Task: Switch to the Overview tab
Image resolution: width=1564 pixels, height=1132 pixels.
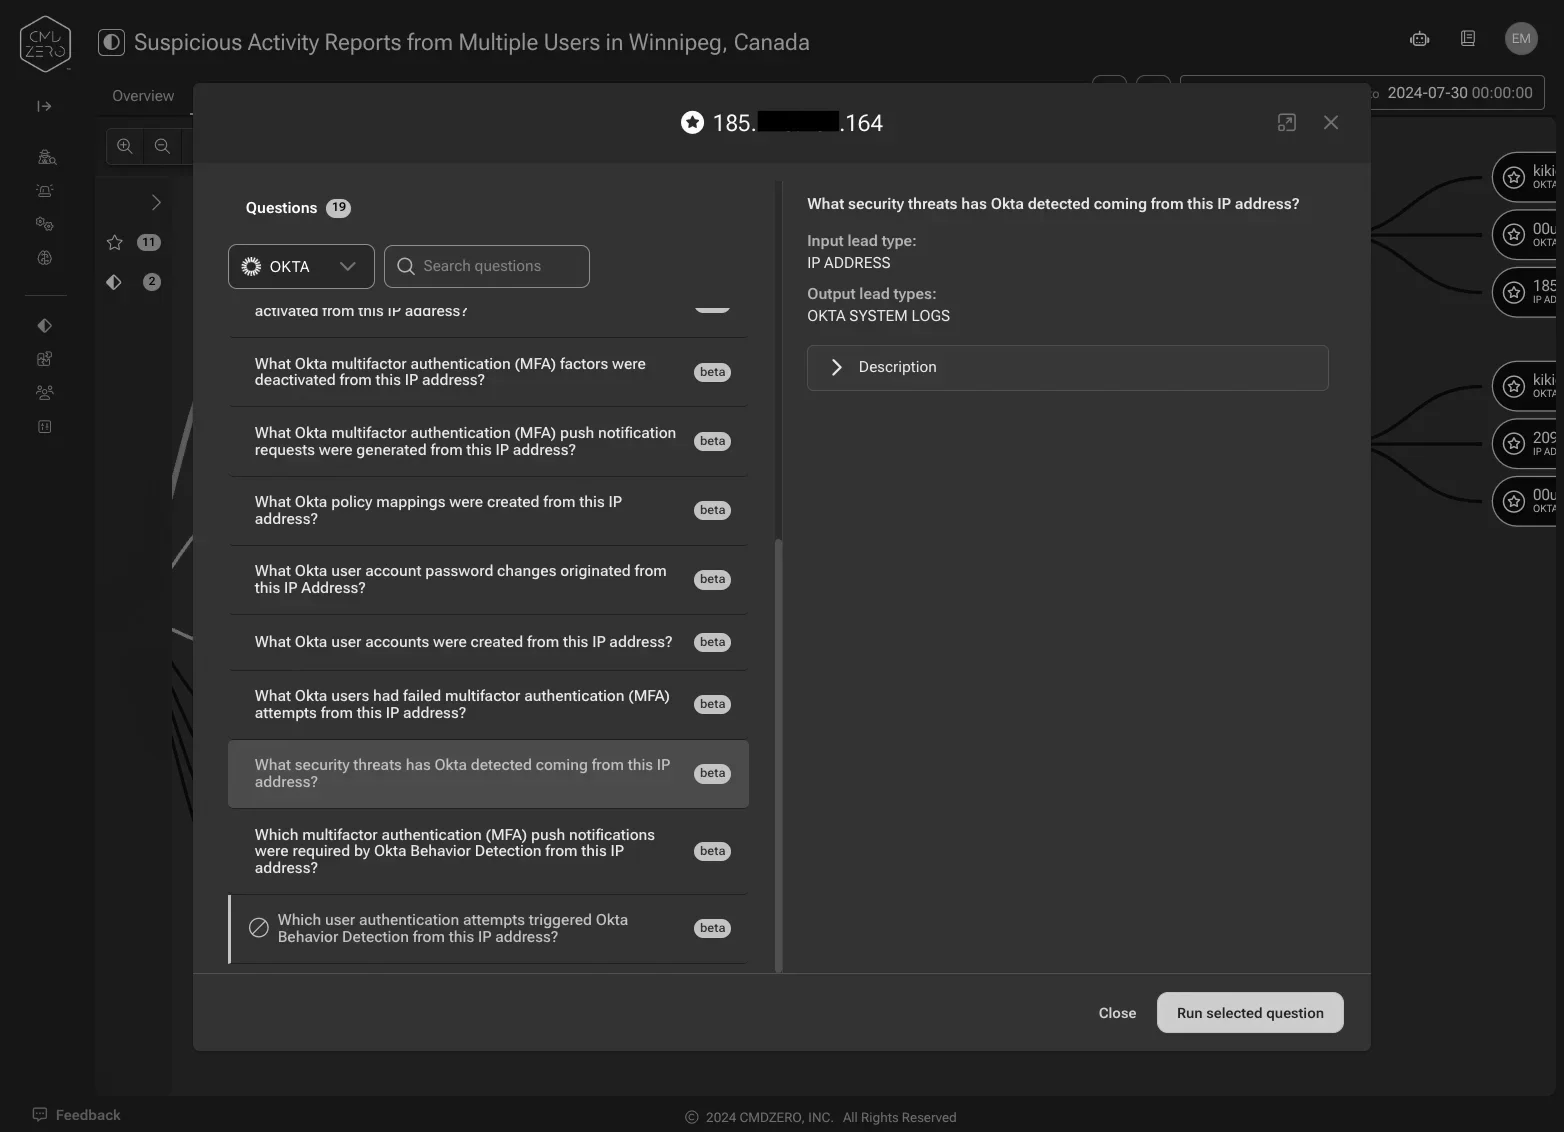Action: [x=143, y=96]
